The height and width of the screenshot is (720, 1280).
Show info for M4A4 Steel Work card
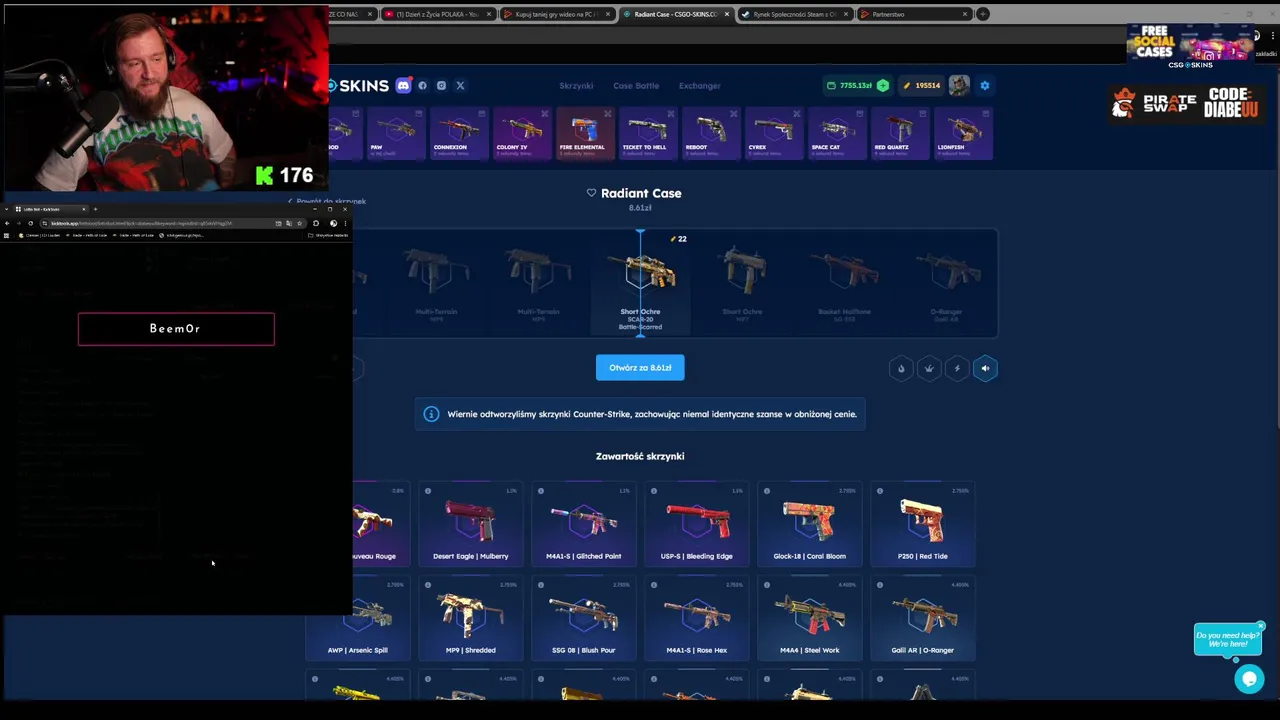[767, 585]
